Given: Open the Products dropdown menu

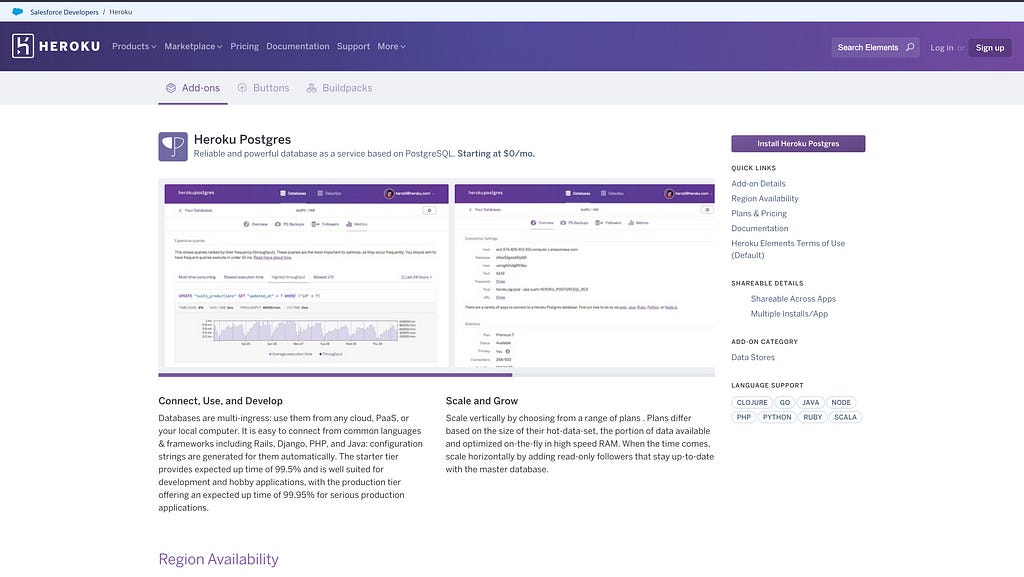Looking at the screenshot, I should tap(134, 46).
